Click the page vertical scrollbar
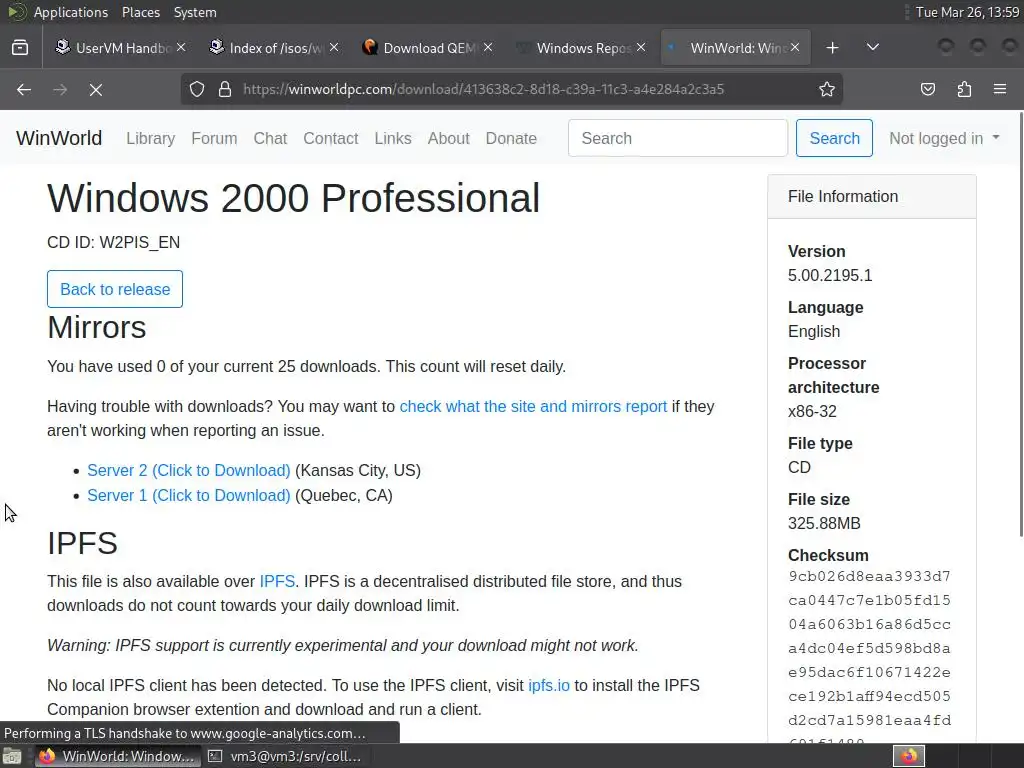The image size is (1024, 768). pos(1020,324)
